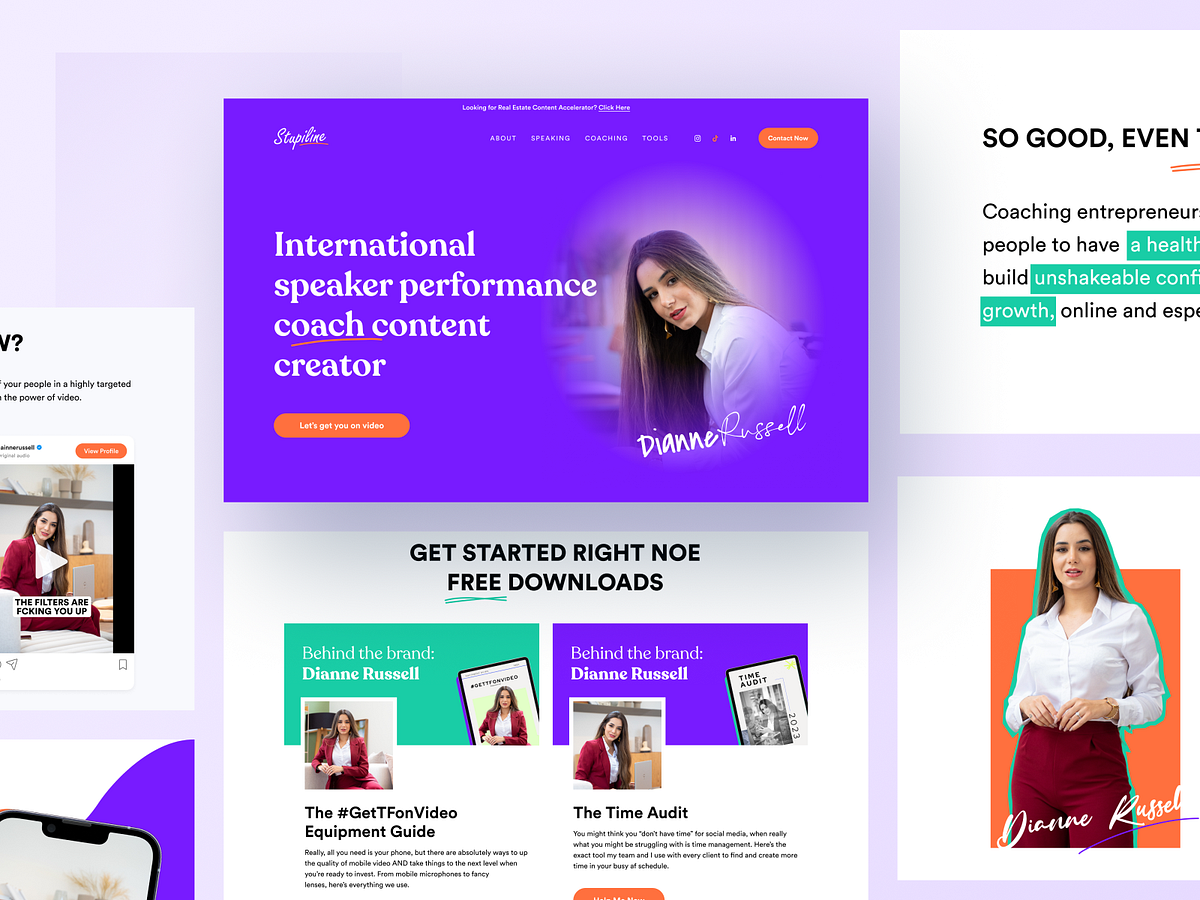Screen dimensions: 1200x900
Task: Click orange button under Time Audit
Action: [x=619, y=894]
